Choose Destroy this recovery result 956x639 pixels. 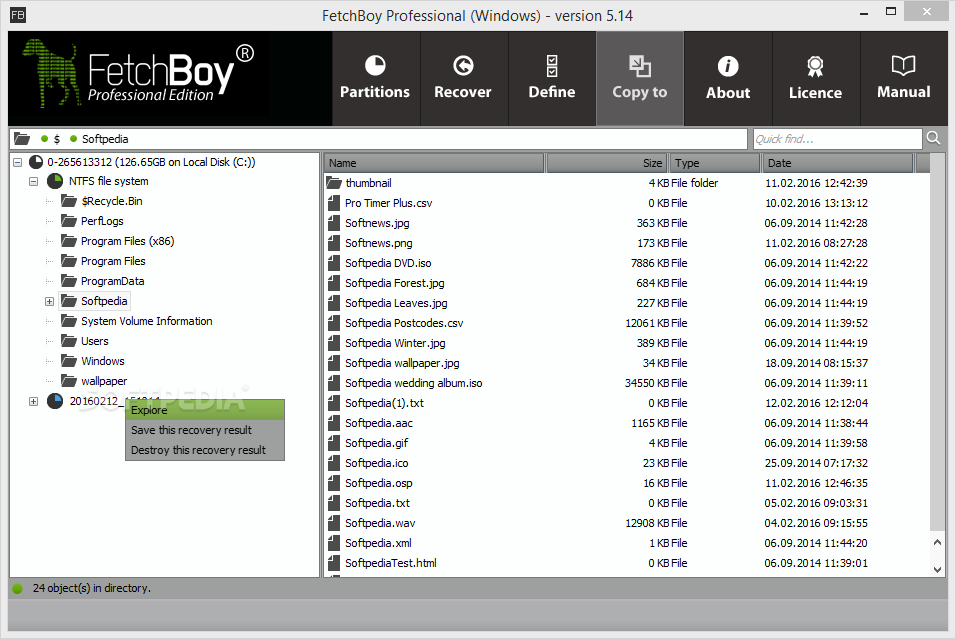tap(205, 451)
